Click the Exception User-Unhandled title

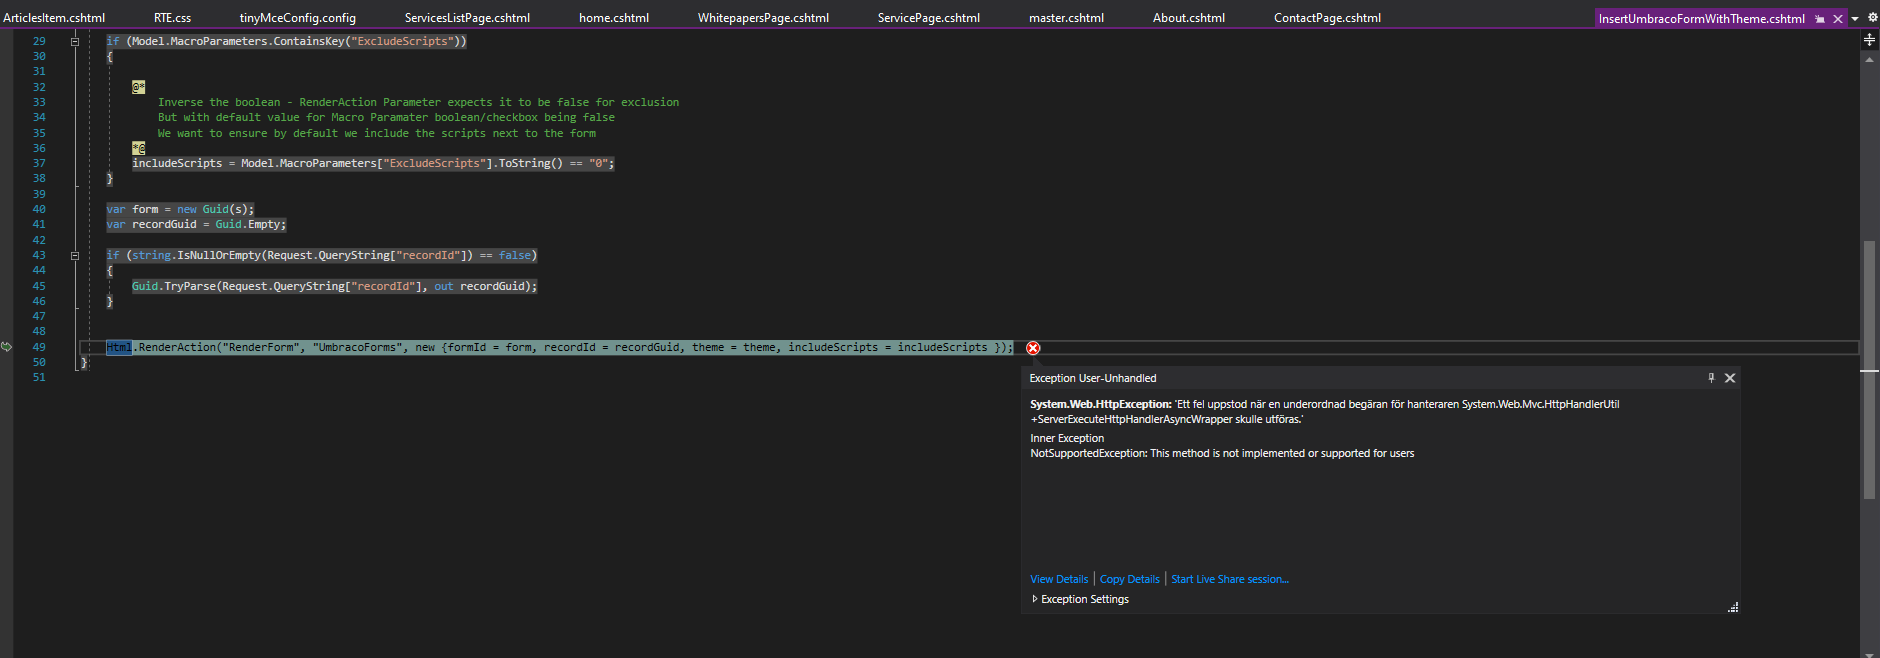pos(1093,378)
